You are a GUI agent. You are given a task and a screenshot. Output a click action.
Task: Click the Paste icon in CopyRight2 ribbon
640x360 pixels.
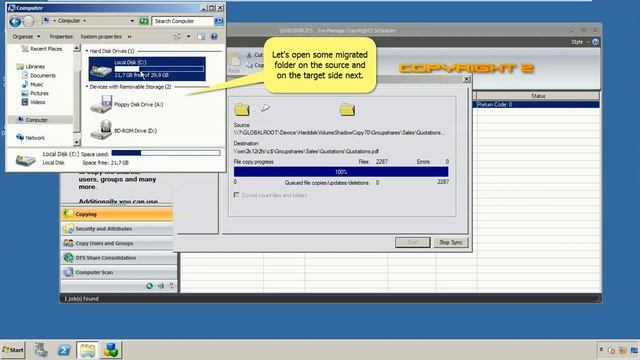coord(235,61)
